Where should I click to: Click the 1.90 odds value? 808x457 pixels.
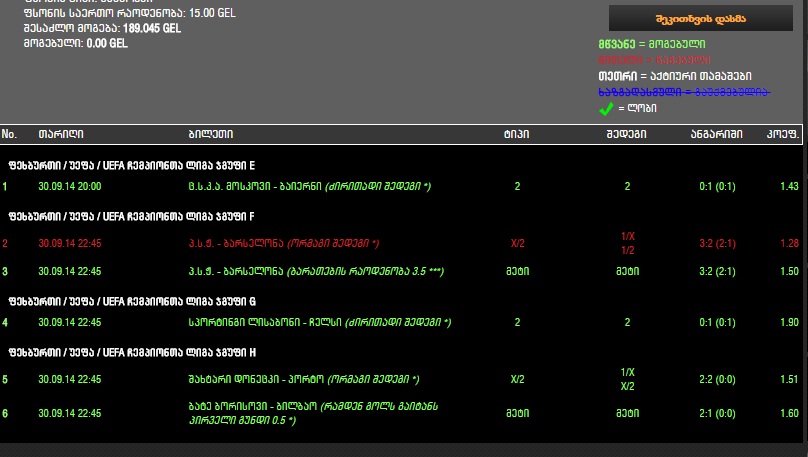coord(789,322)
